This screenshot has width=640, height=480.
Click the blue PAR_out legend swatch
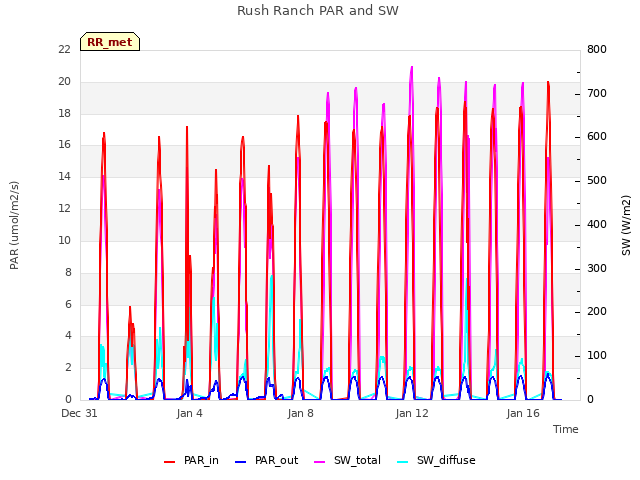(x=241, y=462)
